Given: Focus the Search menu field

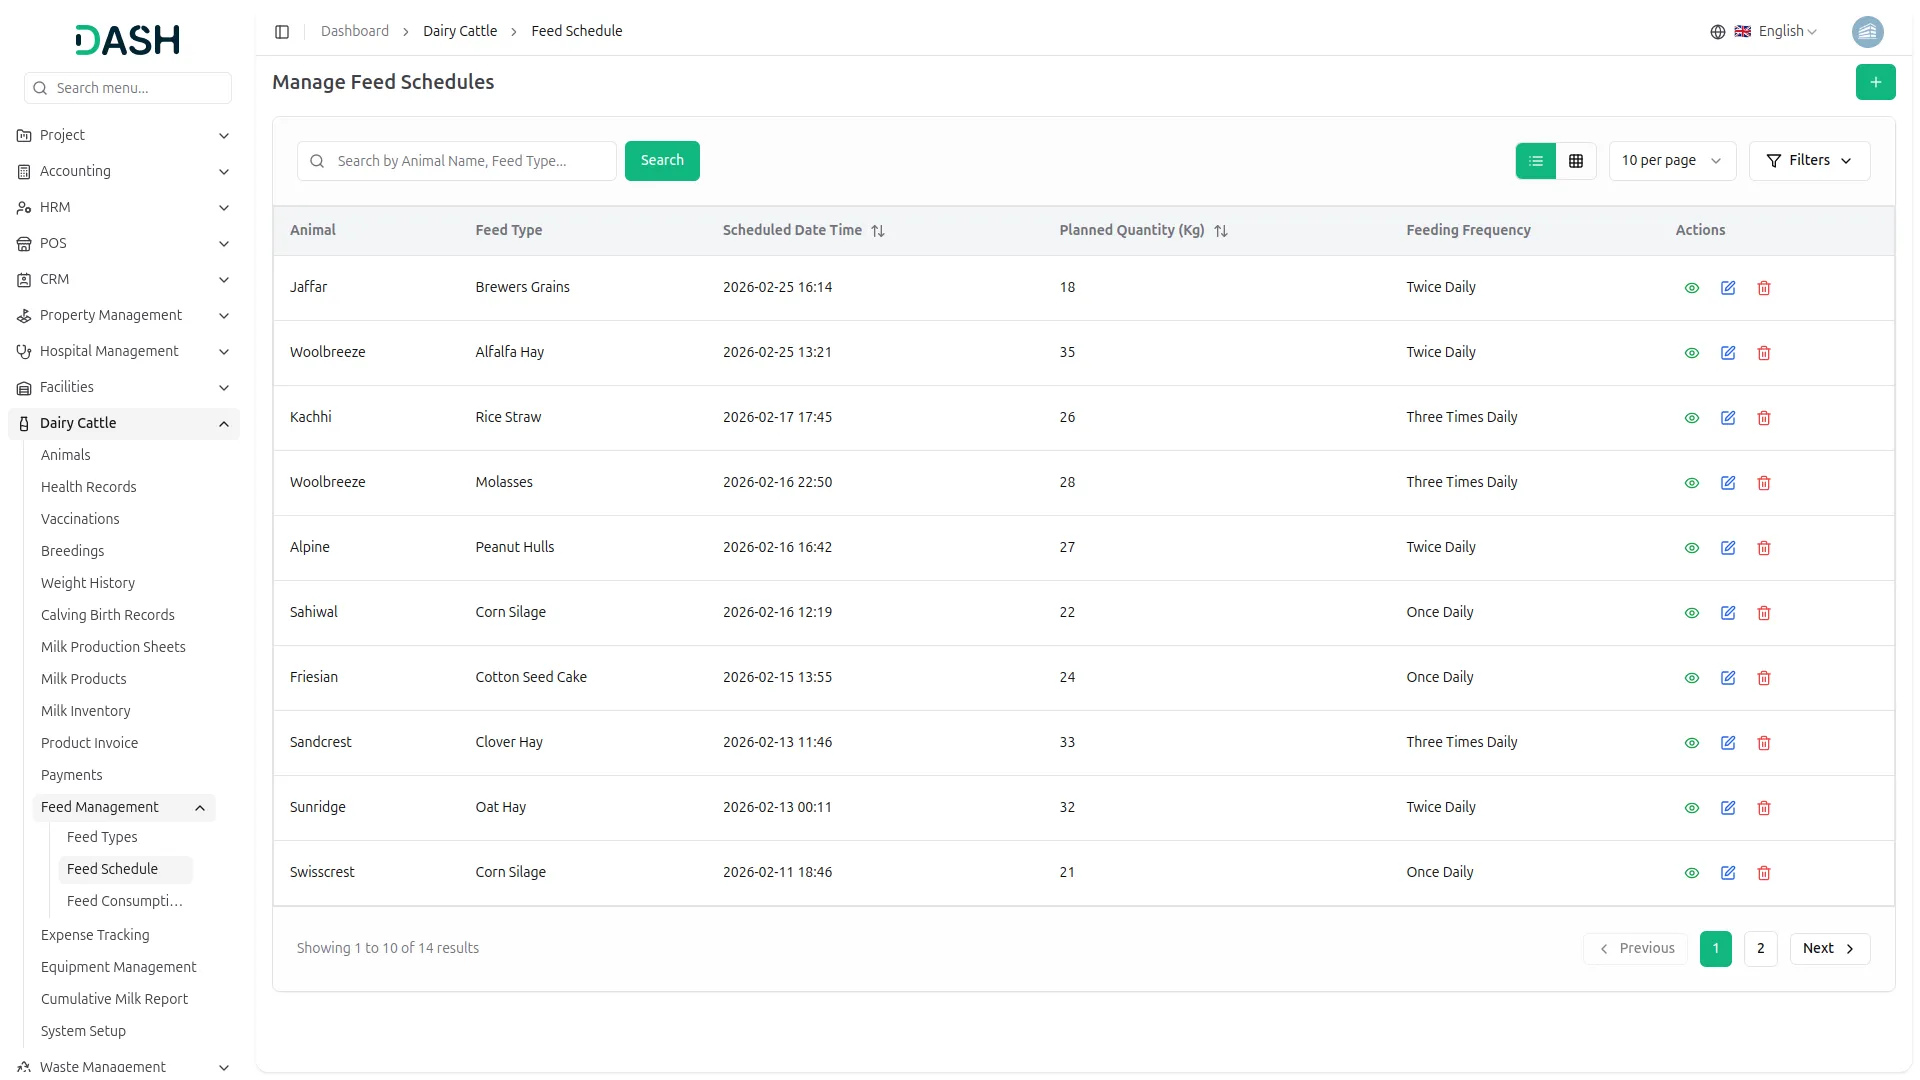Looking at the screenshot, I should 128,88.
